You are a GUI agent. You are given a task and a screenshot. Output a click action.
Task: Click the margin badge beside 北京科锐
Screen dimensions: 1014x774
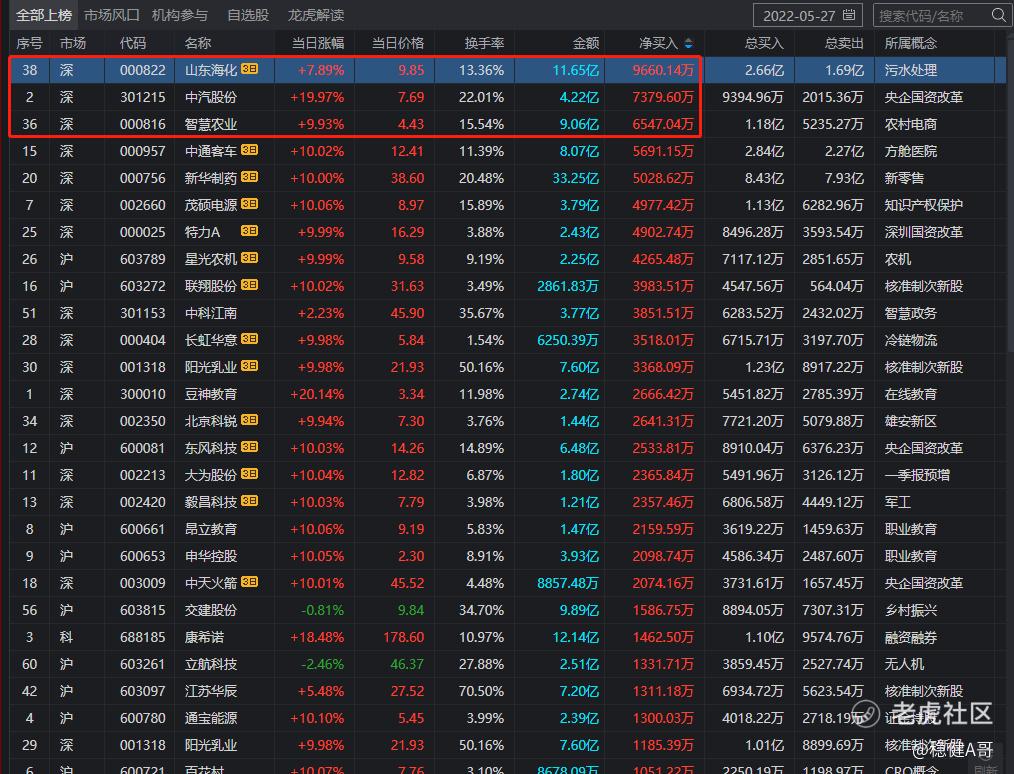[x=250, y=420]
